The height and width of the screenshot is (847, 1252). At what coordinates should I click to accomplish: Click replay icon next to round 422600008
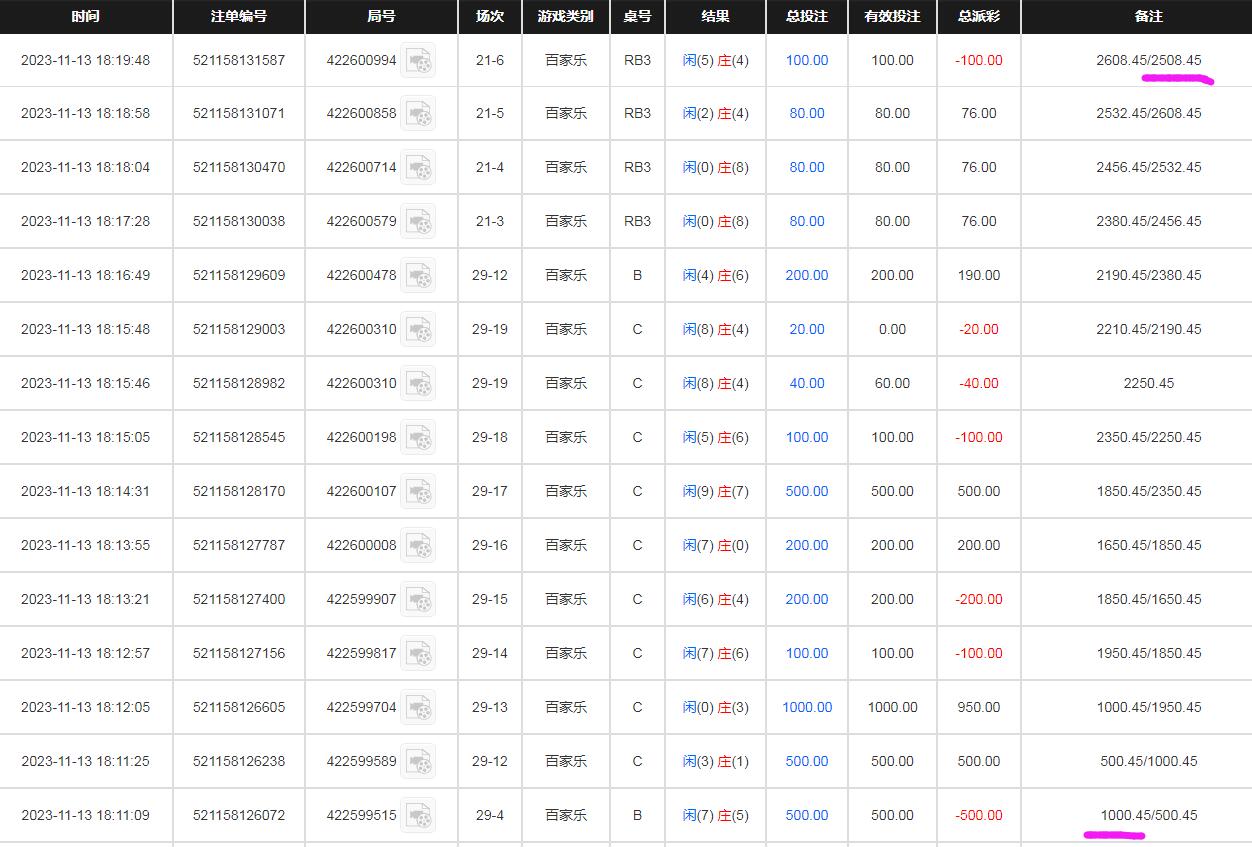click(418, 546)
